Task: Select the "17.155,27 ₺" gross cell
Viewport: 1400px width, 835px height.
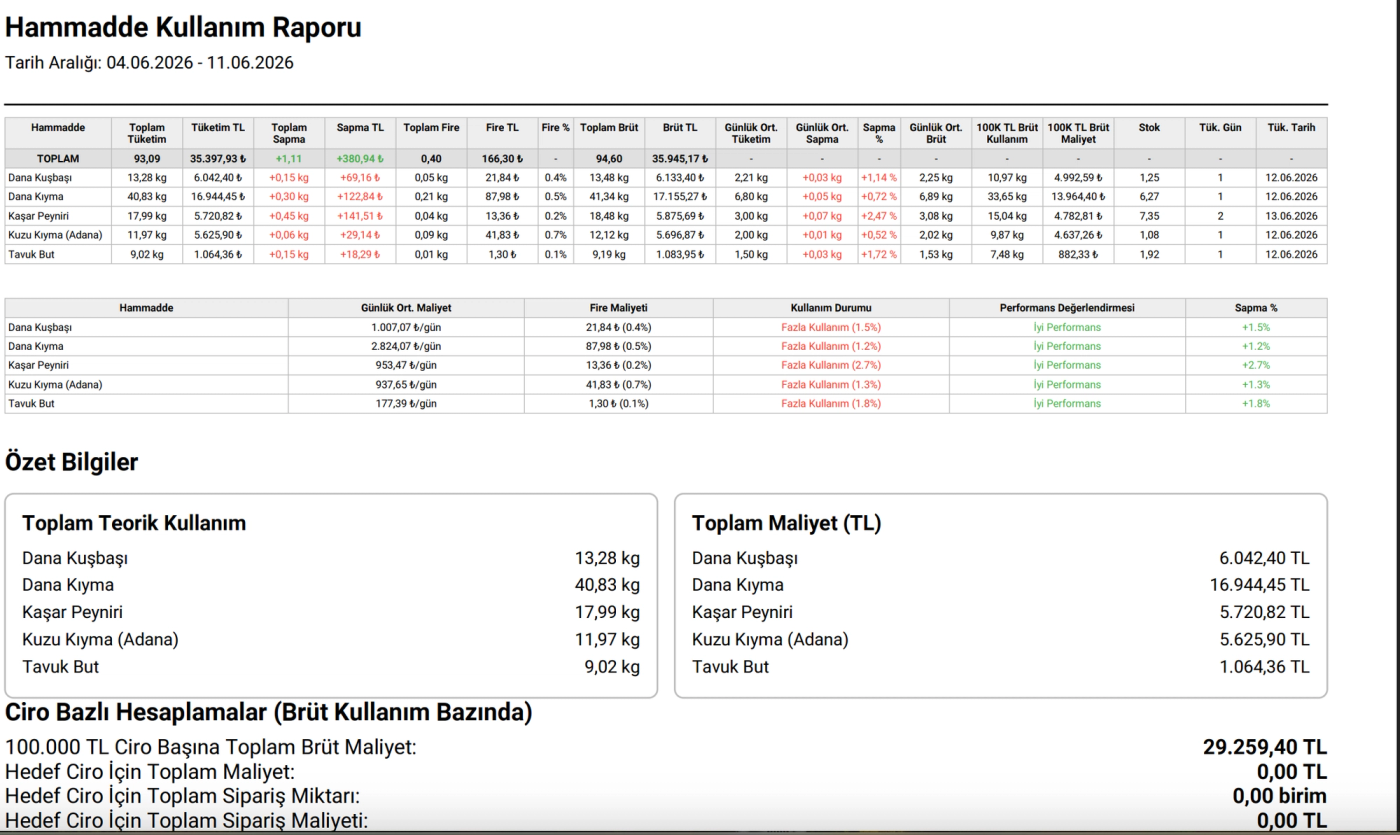Action: point(681,197)
